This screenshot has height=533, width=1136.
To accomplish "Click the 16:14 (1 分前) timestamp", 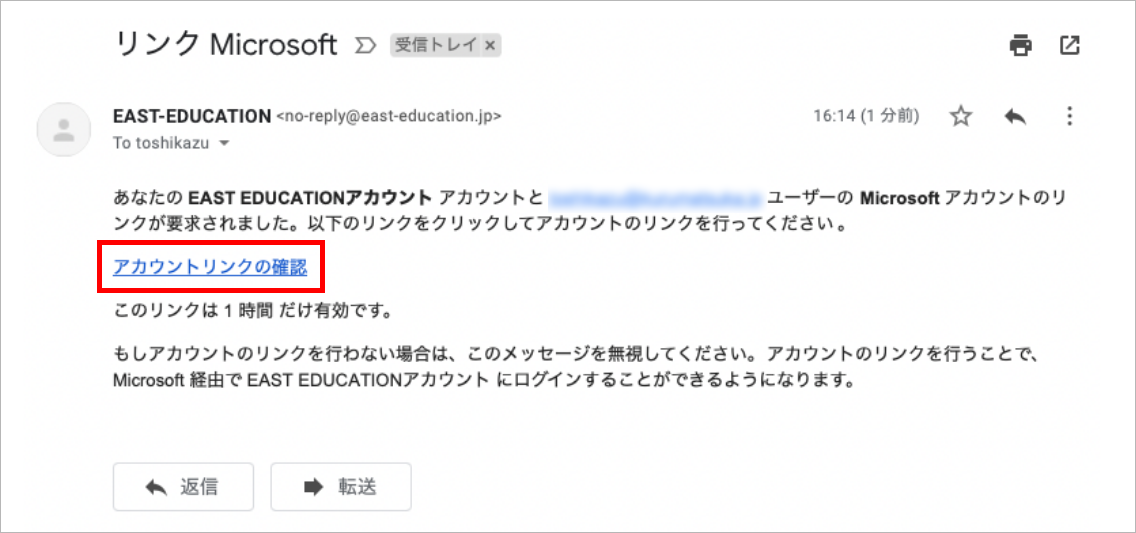I will [866, 116].
